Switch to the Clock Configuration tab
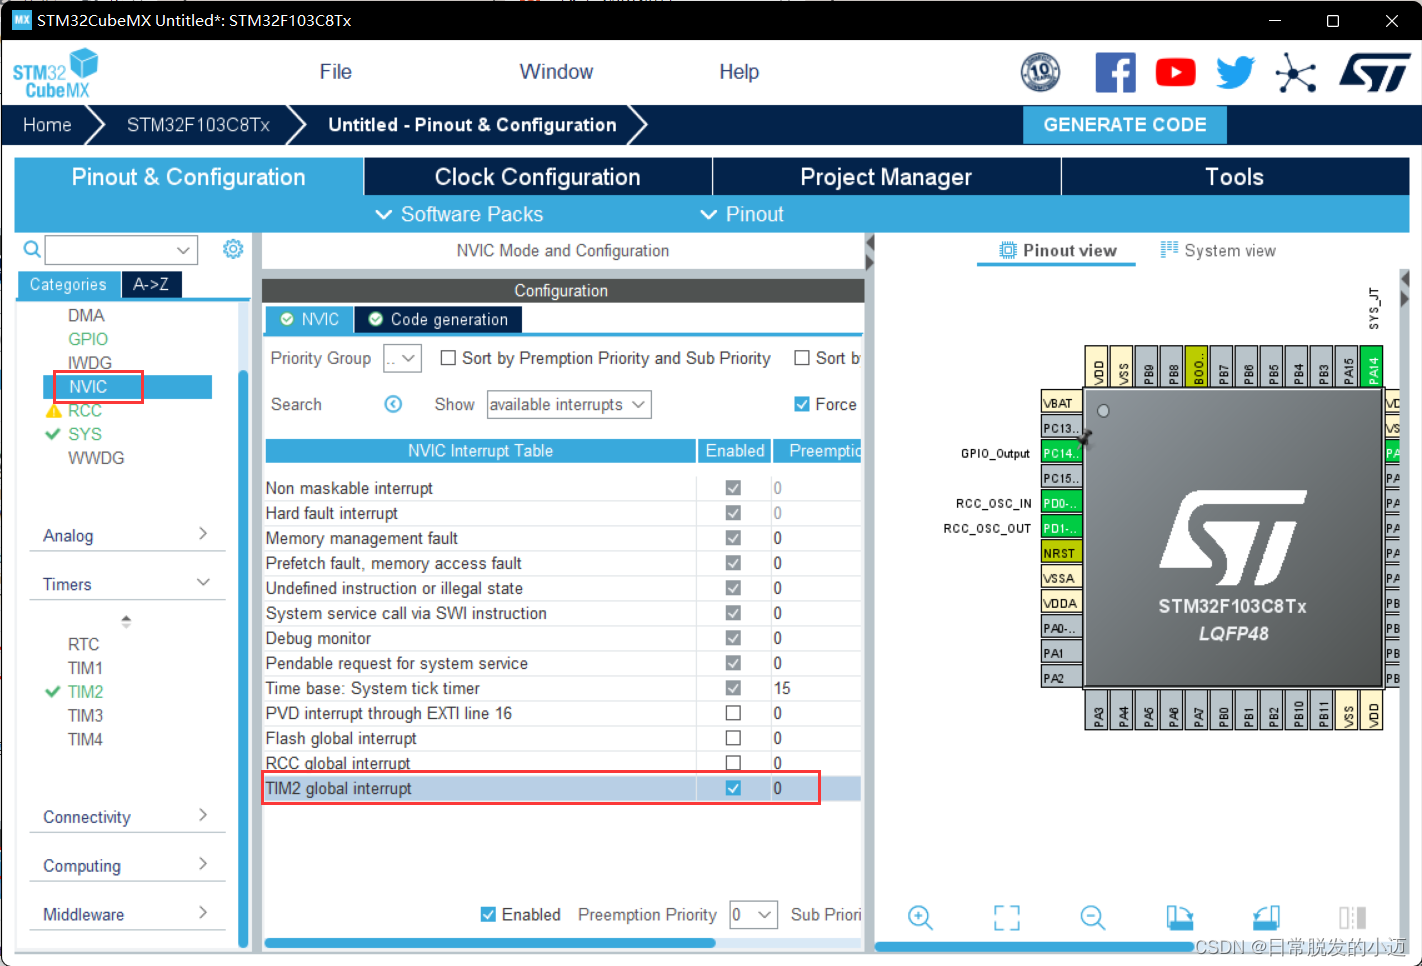 click(538, 177)
